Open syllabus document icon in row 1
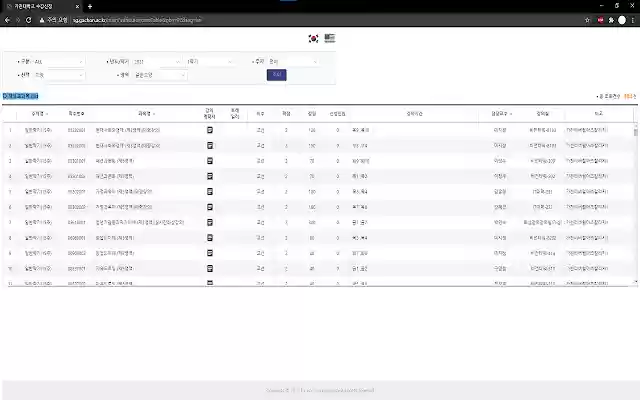The width and height of the screenshot is (640, 400). (x=209, y=130)
